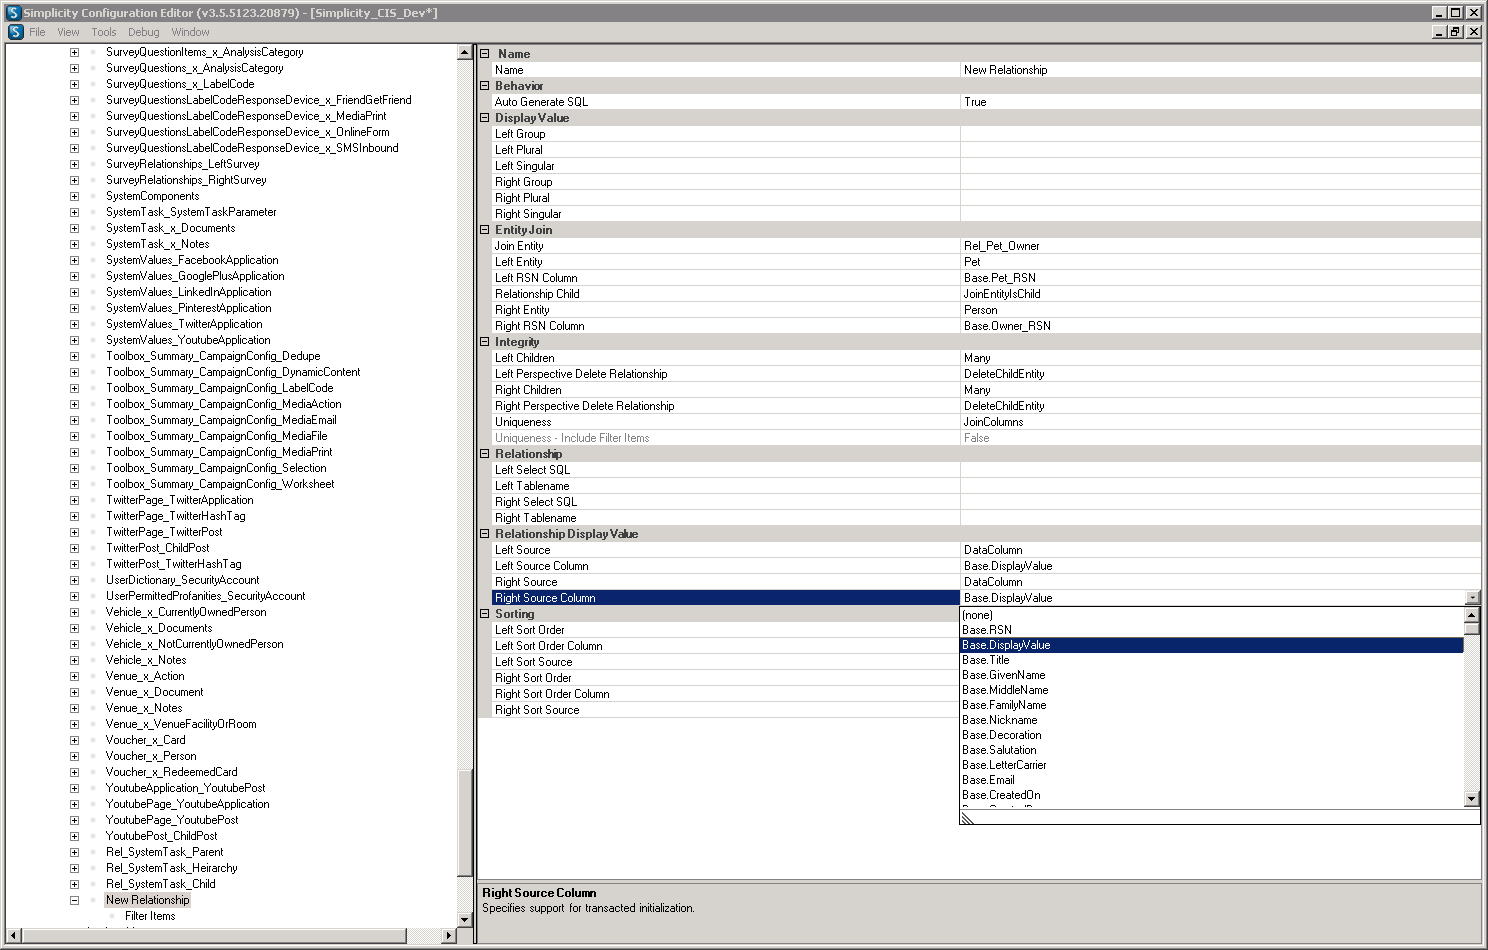
Task: Select the New Relationship tree node
Action: (147, 900)
